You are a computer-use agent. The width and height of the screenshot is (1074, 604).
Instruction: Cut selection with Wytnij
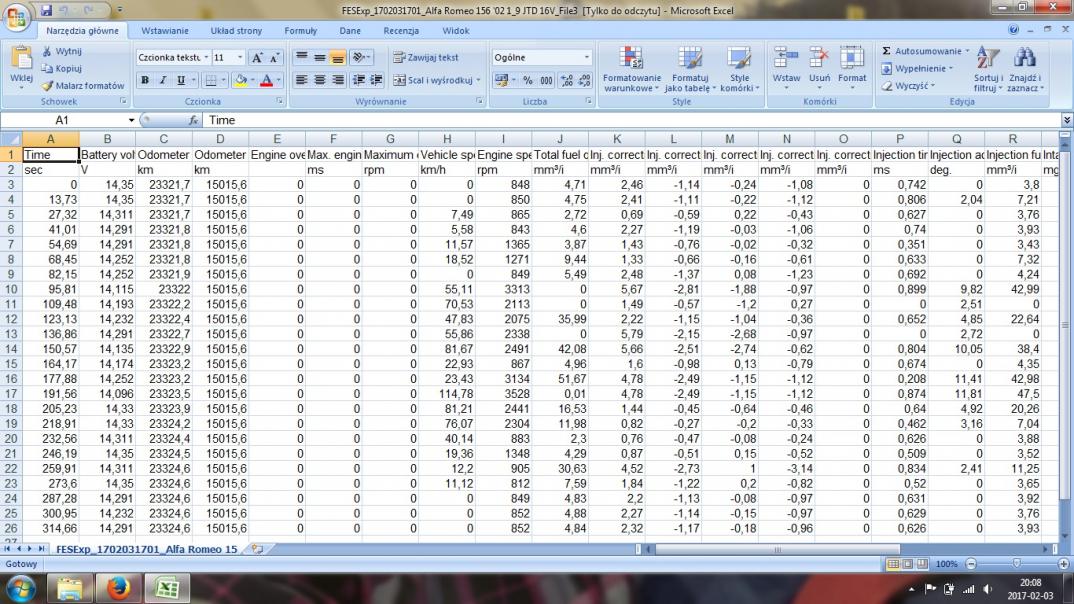pos(62,51)
